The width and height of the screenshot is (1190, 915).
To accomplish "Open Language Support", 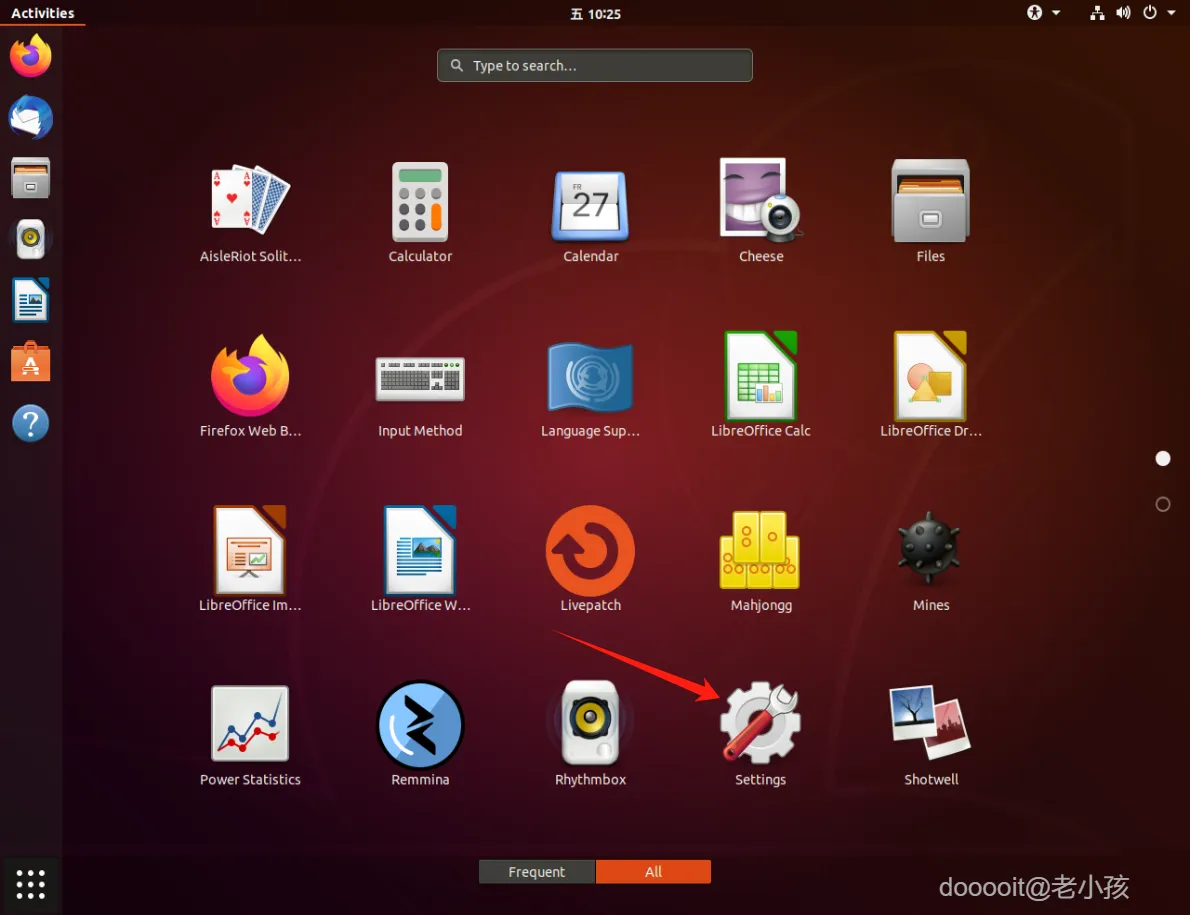I will (590, 390).
